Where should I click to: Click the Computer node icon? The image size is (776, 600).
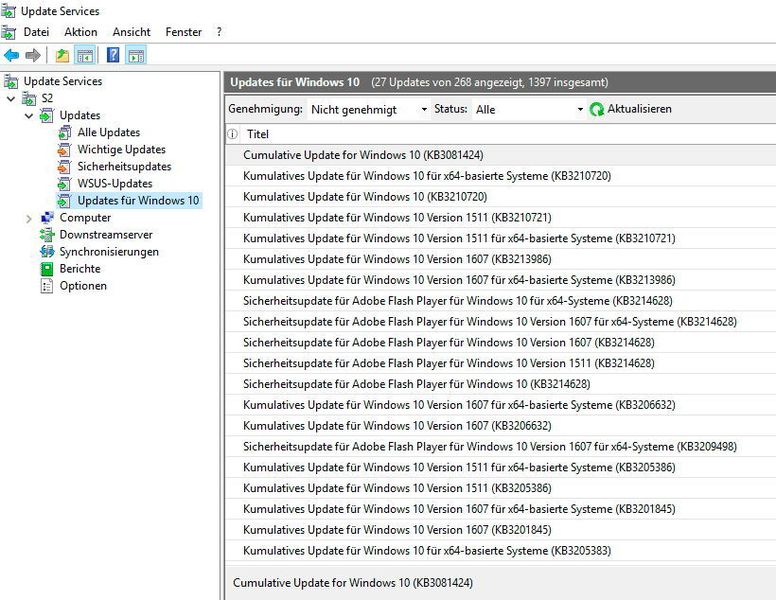click(47, 218)
